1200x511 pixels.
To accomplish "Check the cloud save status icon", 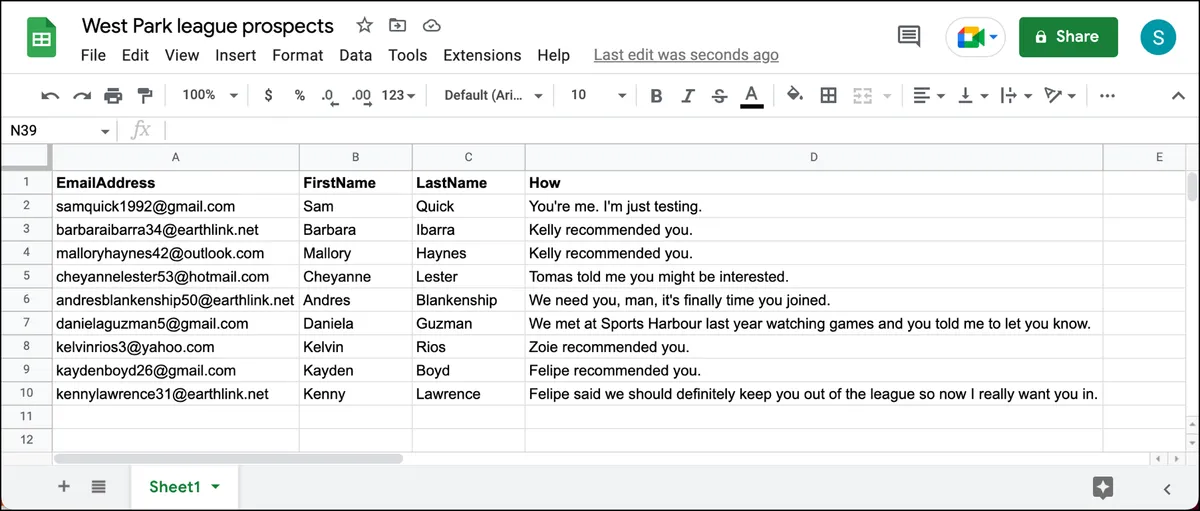I will (432, 25).
